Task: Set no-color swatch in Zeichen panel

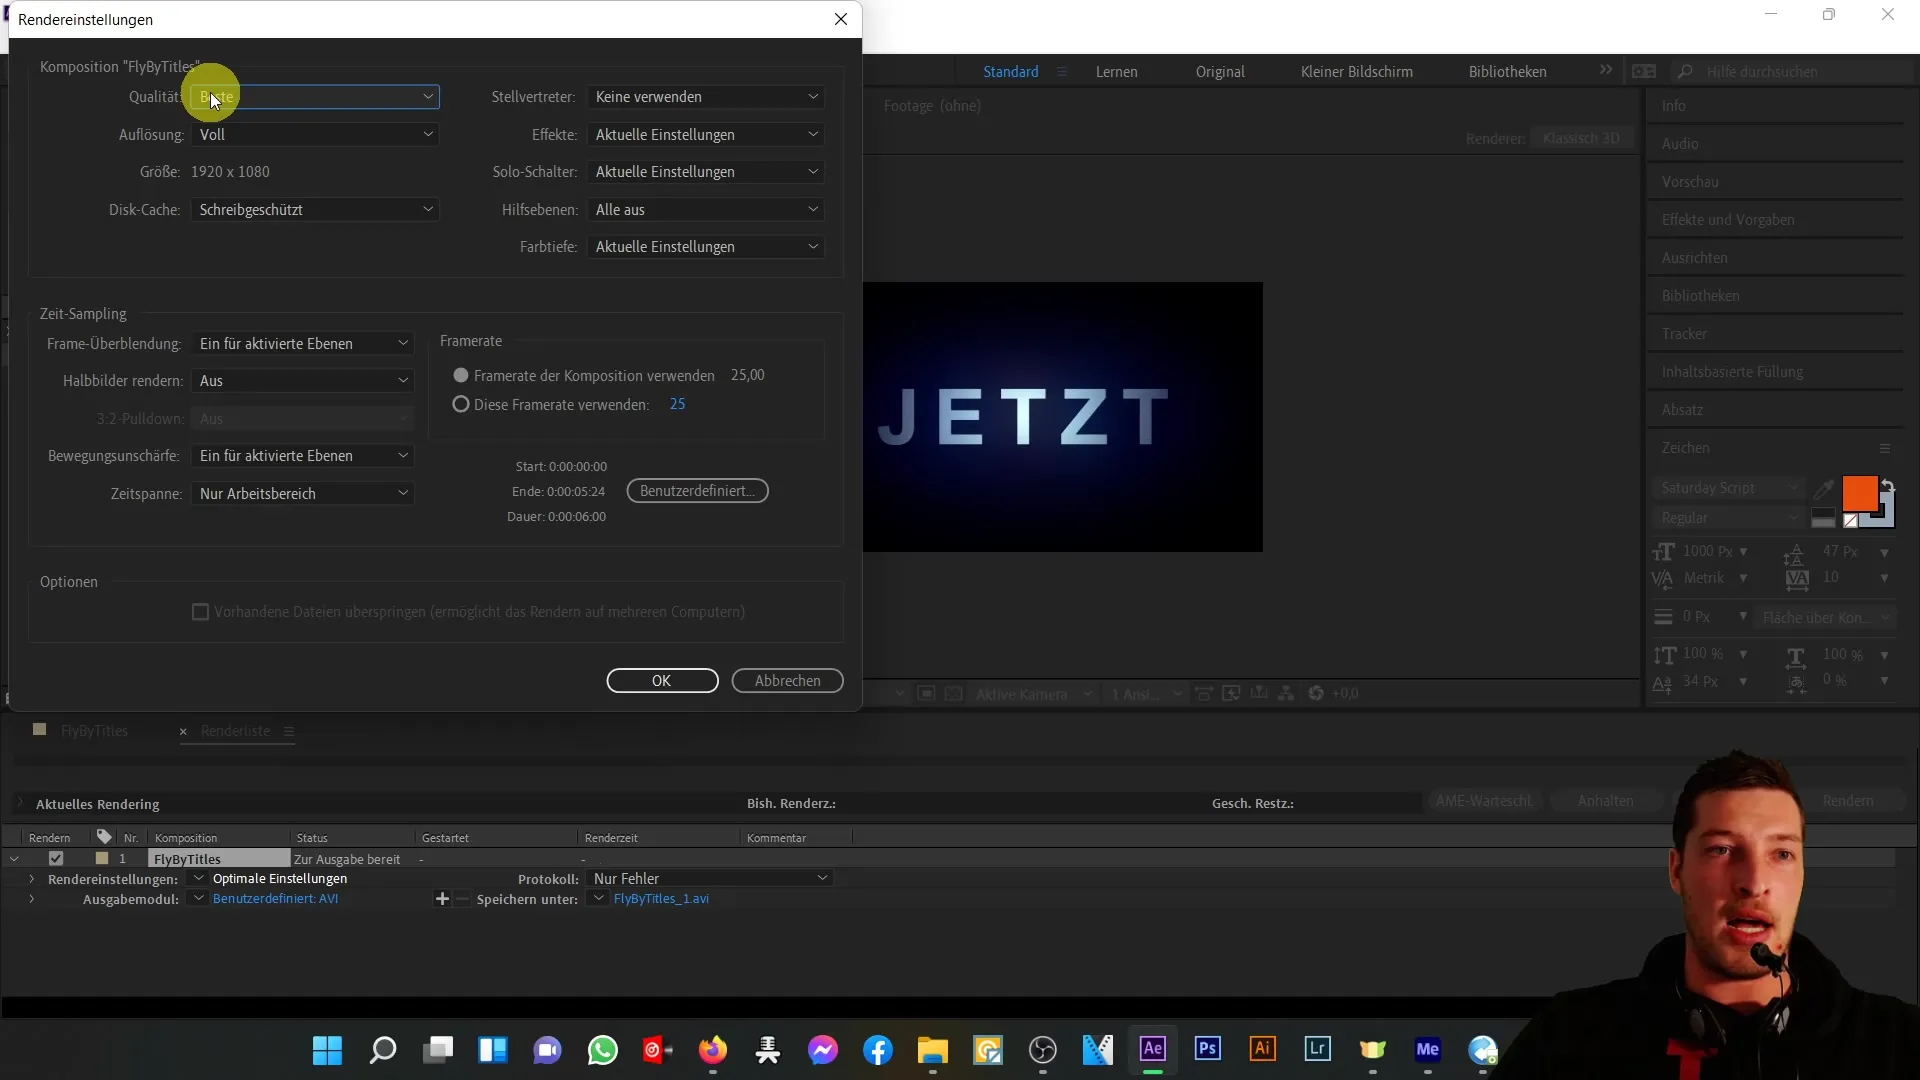Action: tap(1850, 520)
